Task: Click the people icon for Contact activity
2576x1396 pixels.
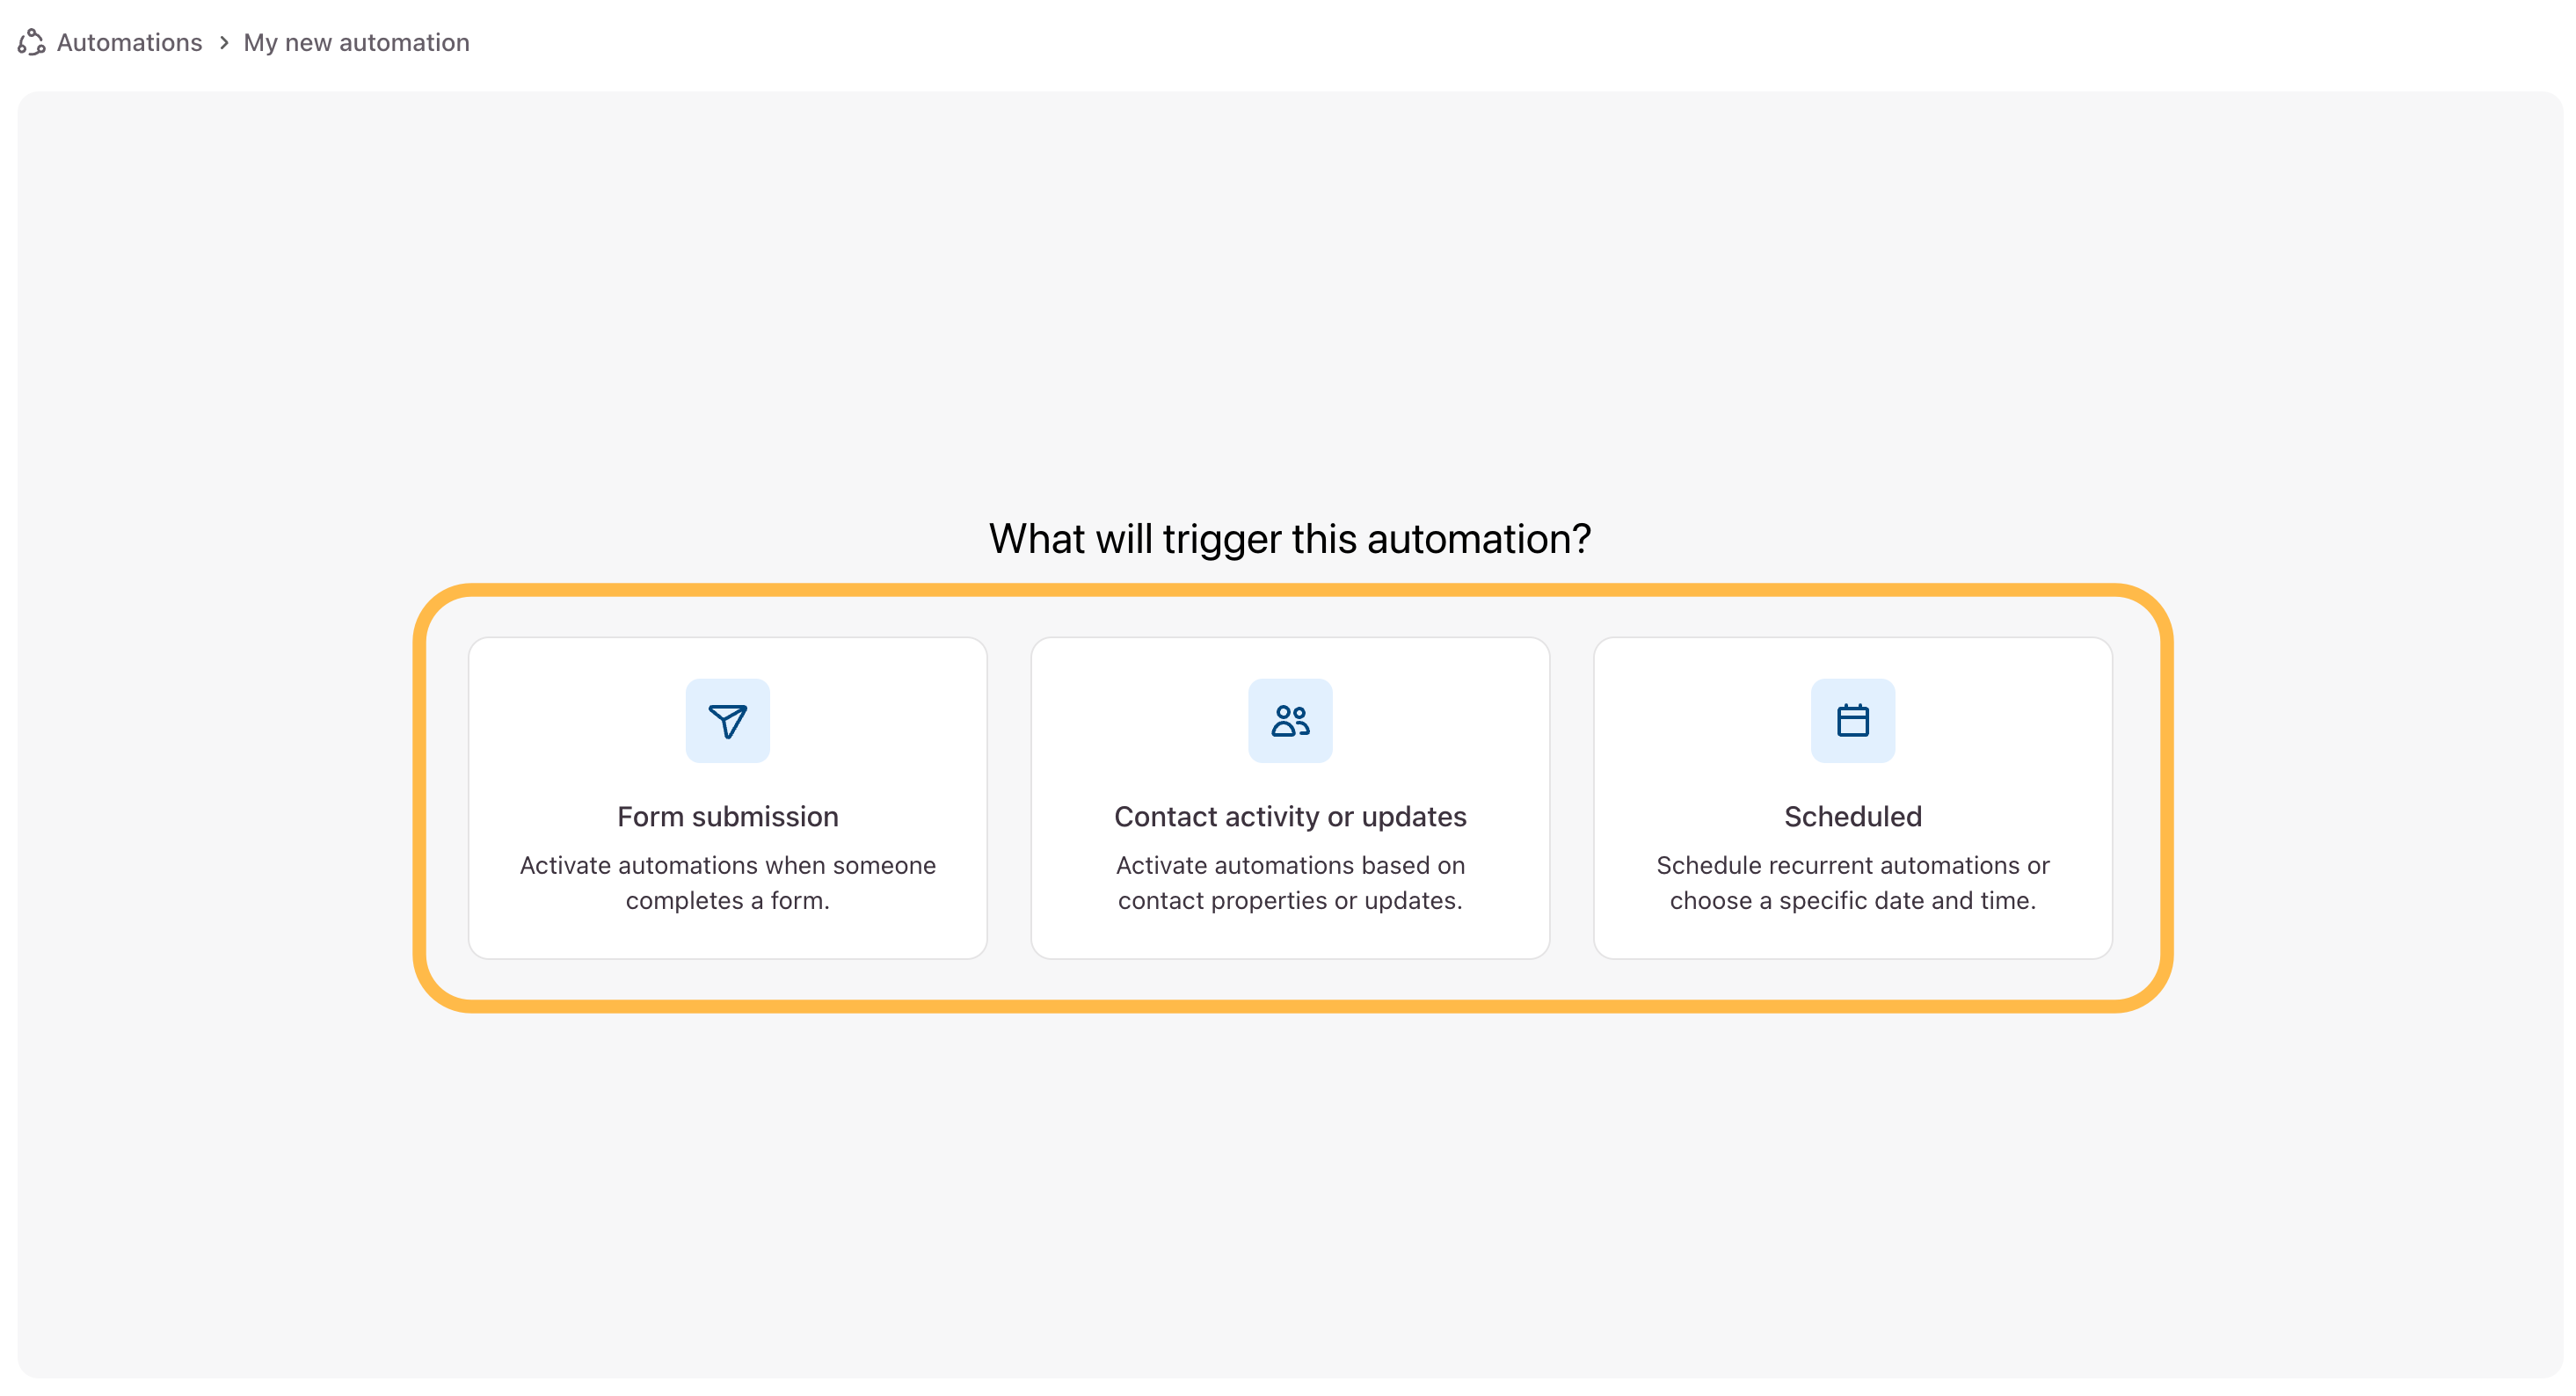Action: (1290, 720)
